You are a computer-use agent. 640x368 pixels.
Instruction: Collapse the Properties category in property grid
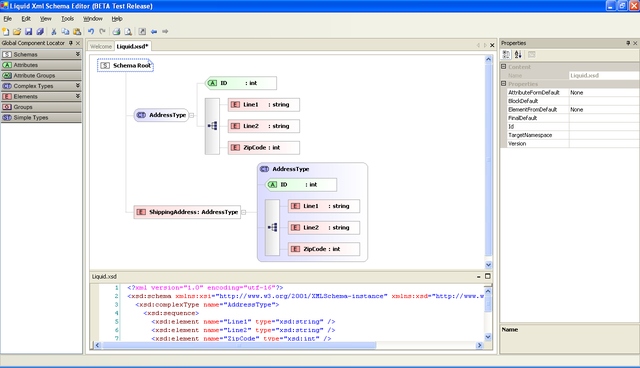pos(504,84)
